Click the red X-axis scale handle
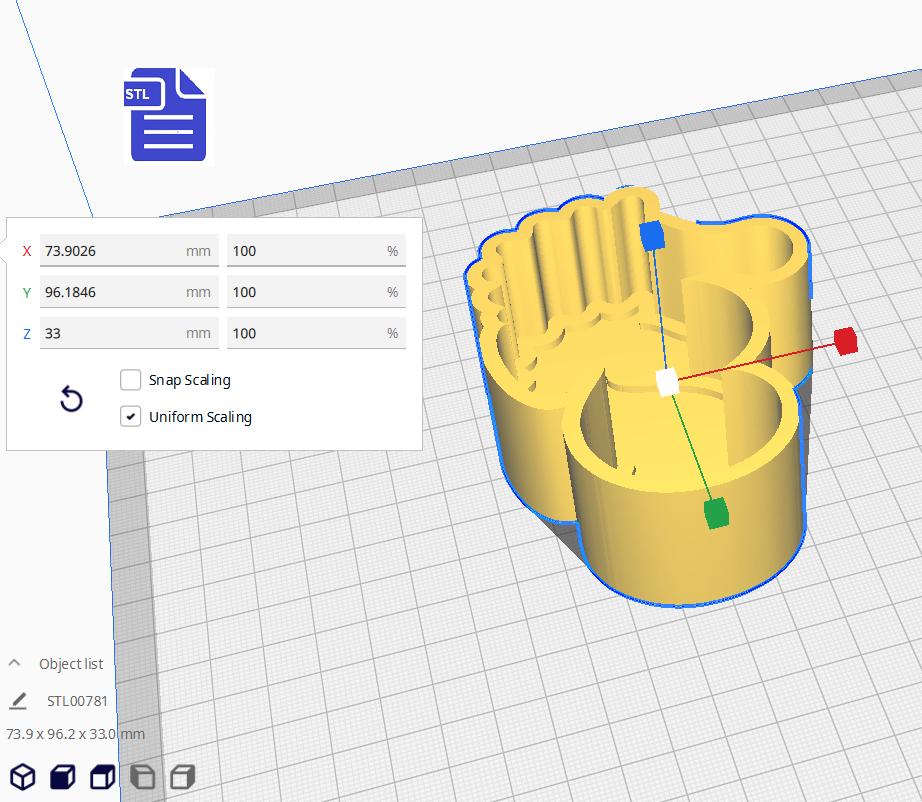This screenshot has width=922, height=802. click(846, 341)
